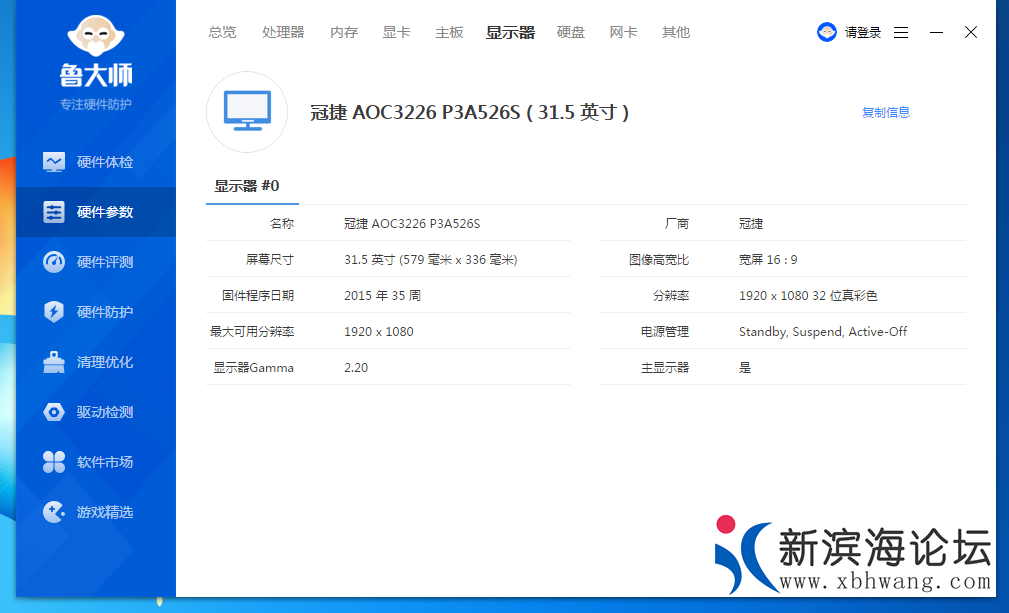This screenshot has width=1009, height=613.
Task: Click the 游戏精选 game icon
Action: point(54,512)
